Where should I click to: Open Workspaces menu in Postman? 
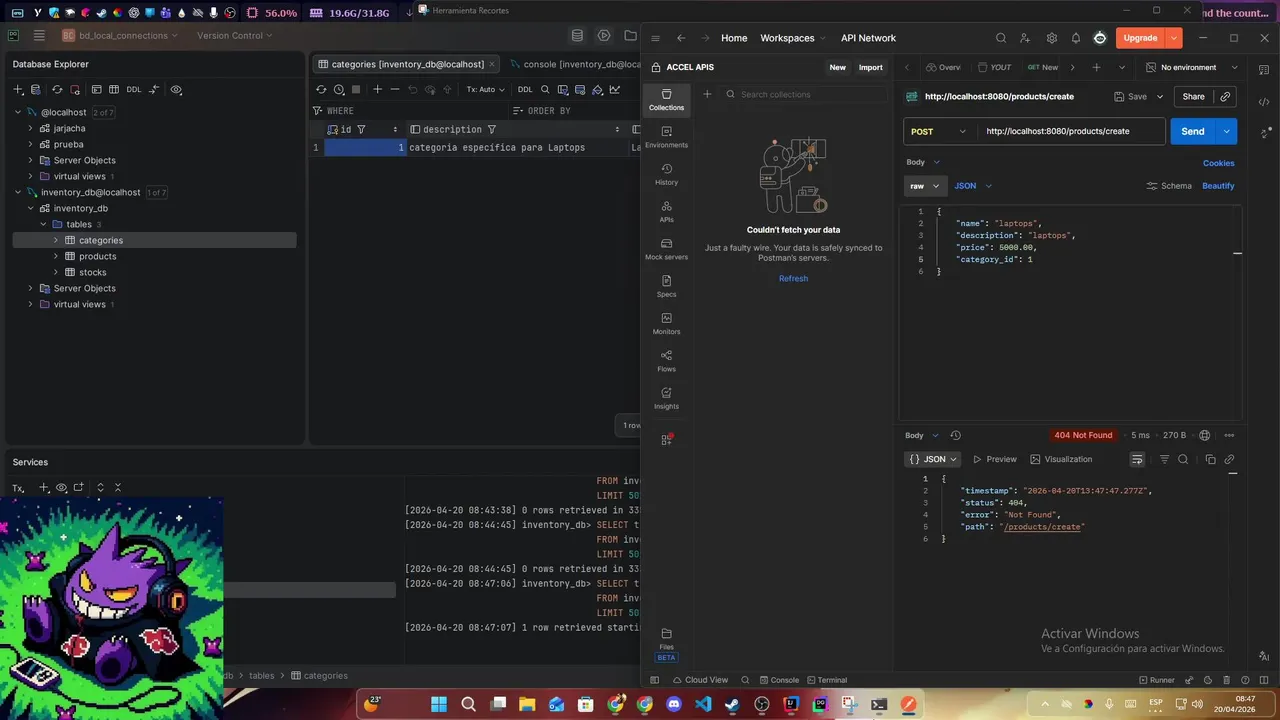tap(793, 38)
